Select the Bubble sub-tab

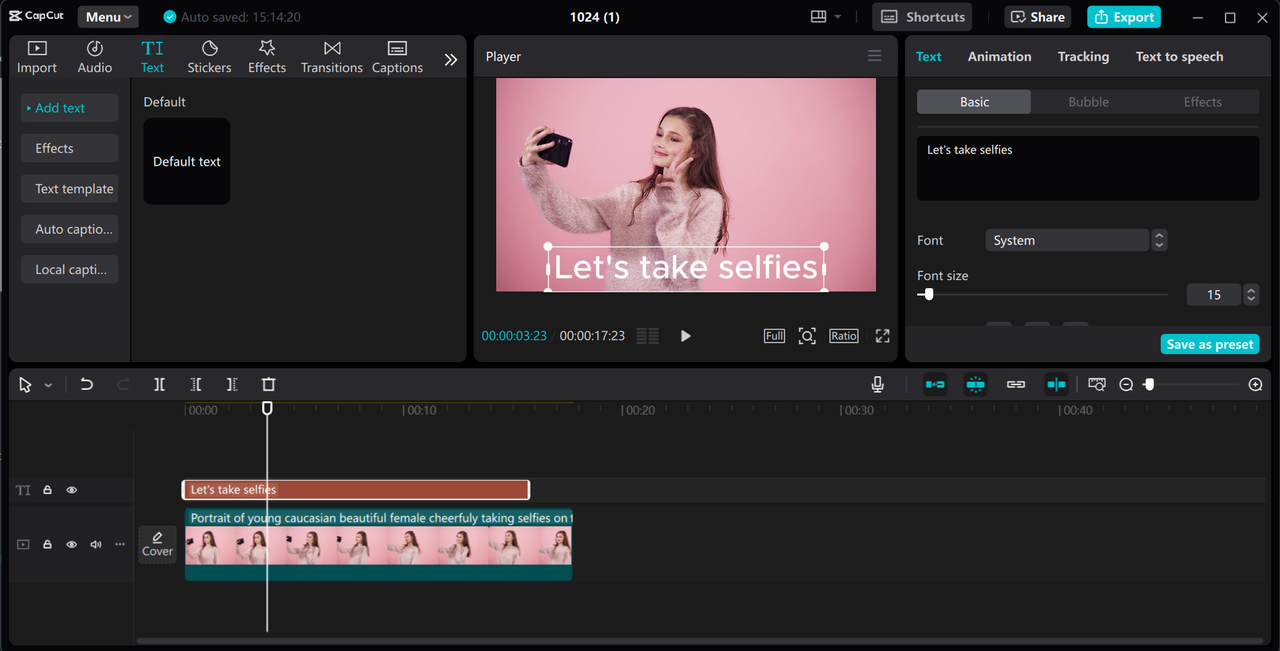[1088, 102]
